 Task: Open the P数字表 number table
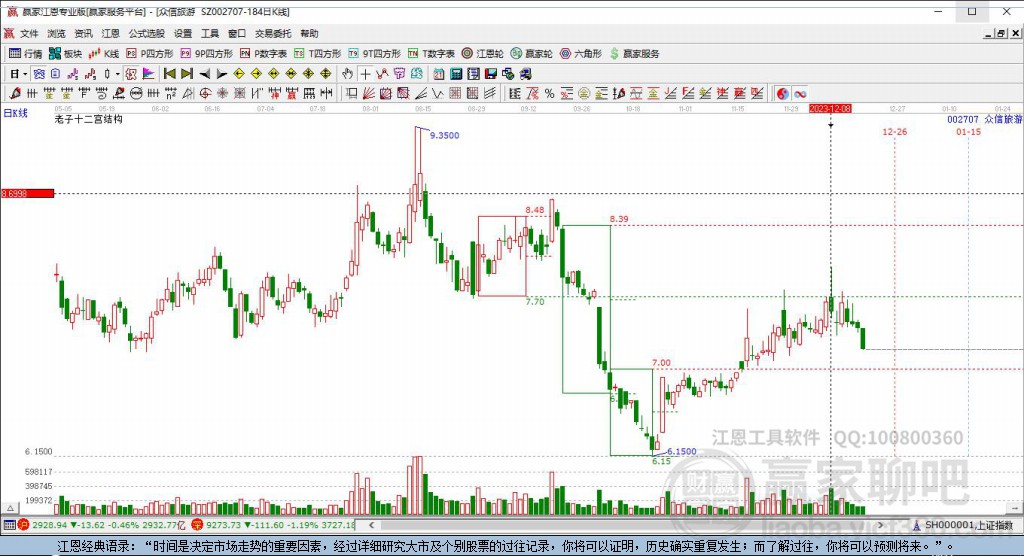(x=263, y=54)
